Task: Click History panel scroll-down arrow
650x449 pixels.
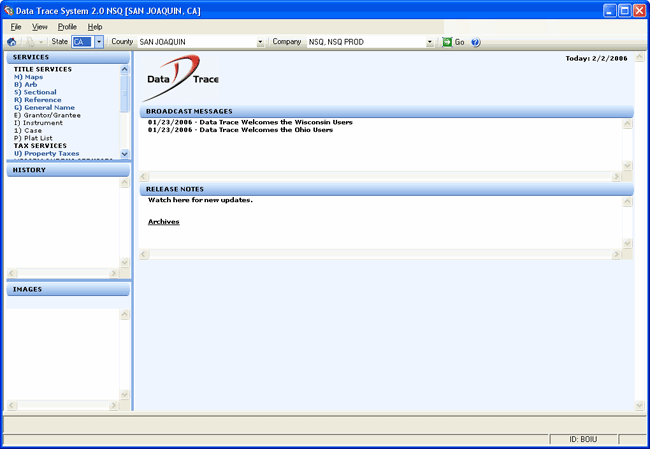Action: (x=125, y=262)
